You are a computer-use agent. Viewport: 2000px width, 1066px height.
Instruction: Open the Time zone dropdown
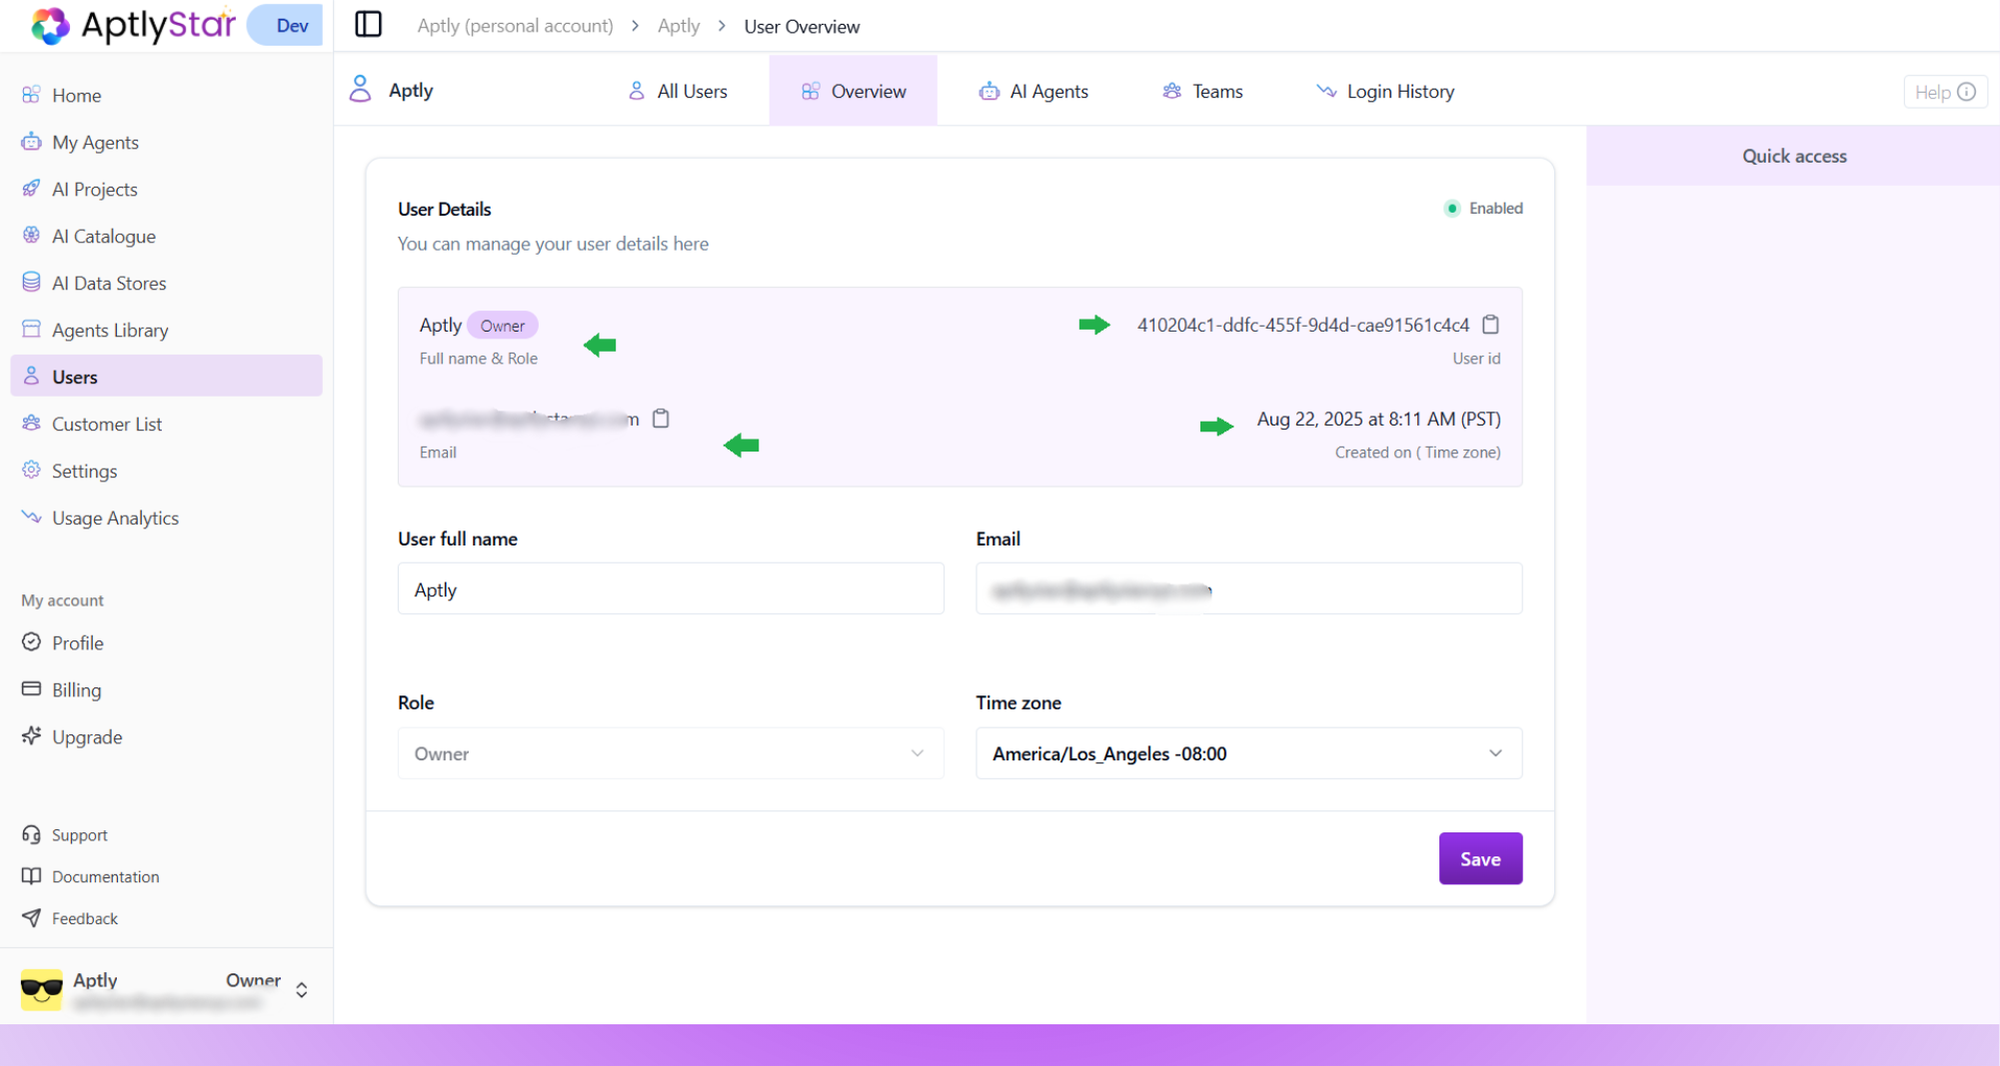(x=1249, y=753)
